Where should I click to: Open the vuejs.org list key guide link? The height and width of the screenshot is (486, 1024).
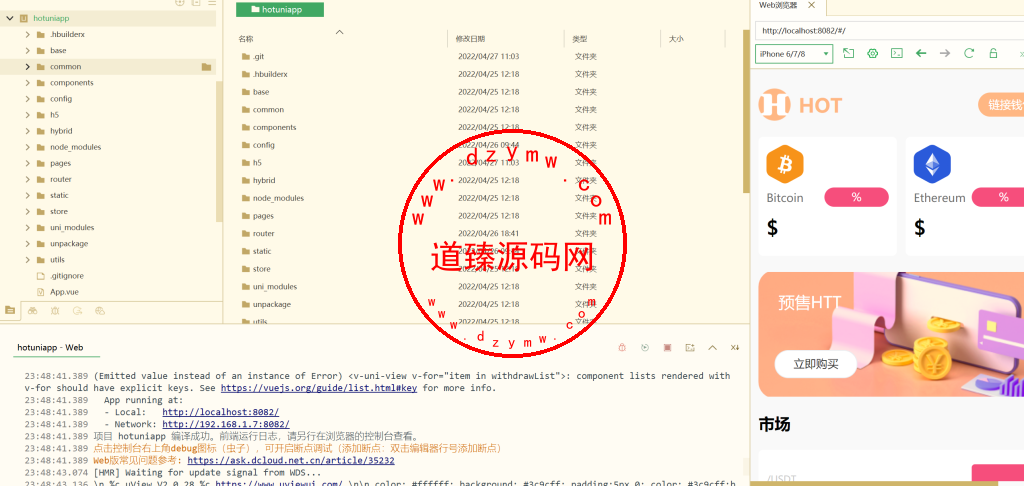(x=319, y=388)
